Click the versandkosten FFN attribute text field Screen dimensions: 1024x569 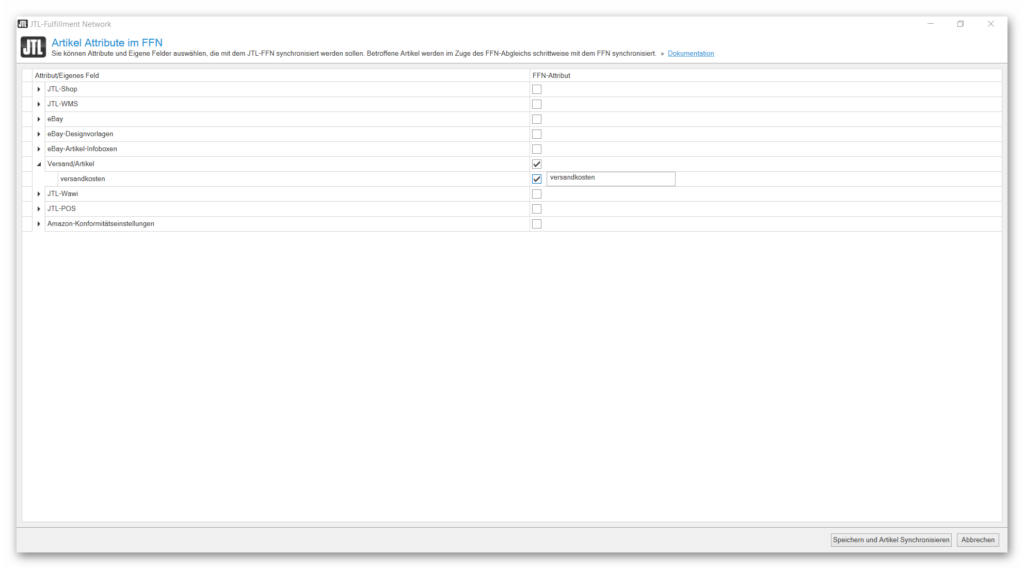pos(610,179)
